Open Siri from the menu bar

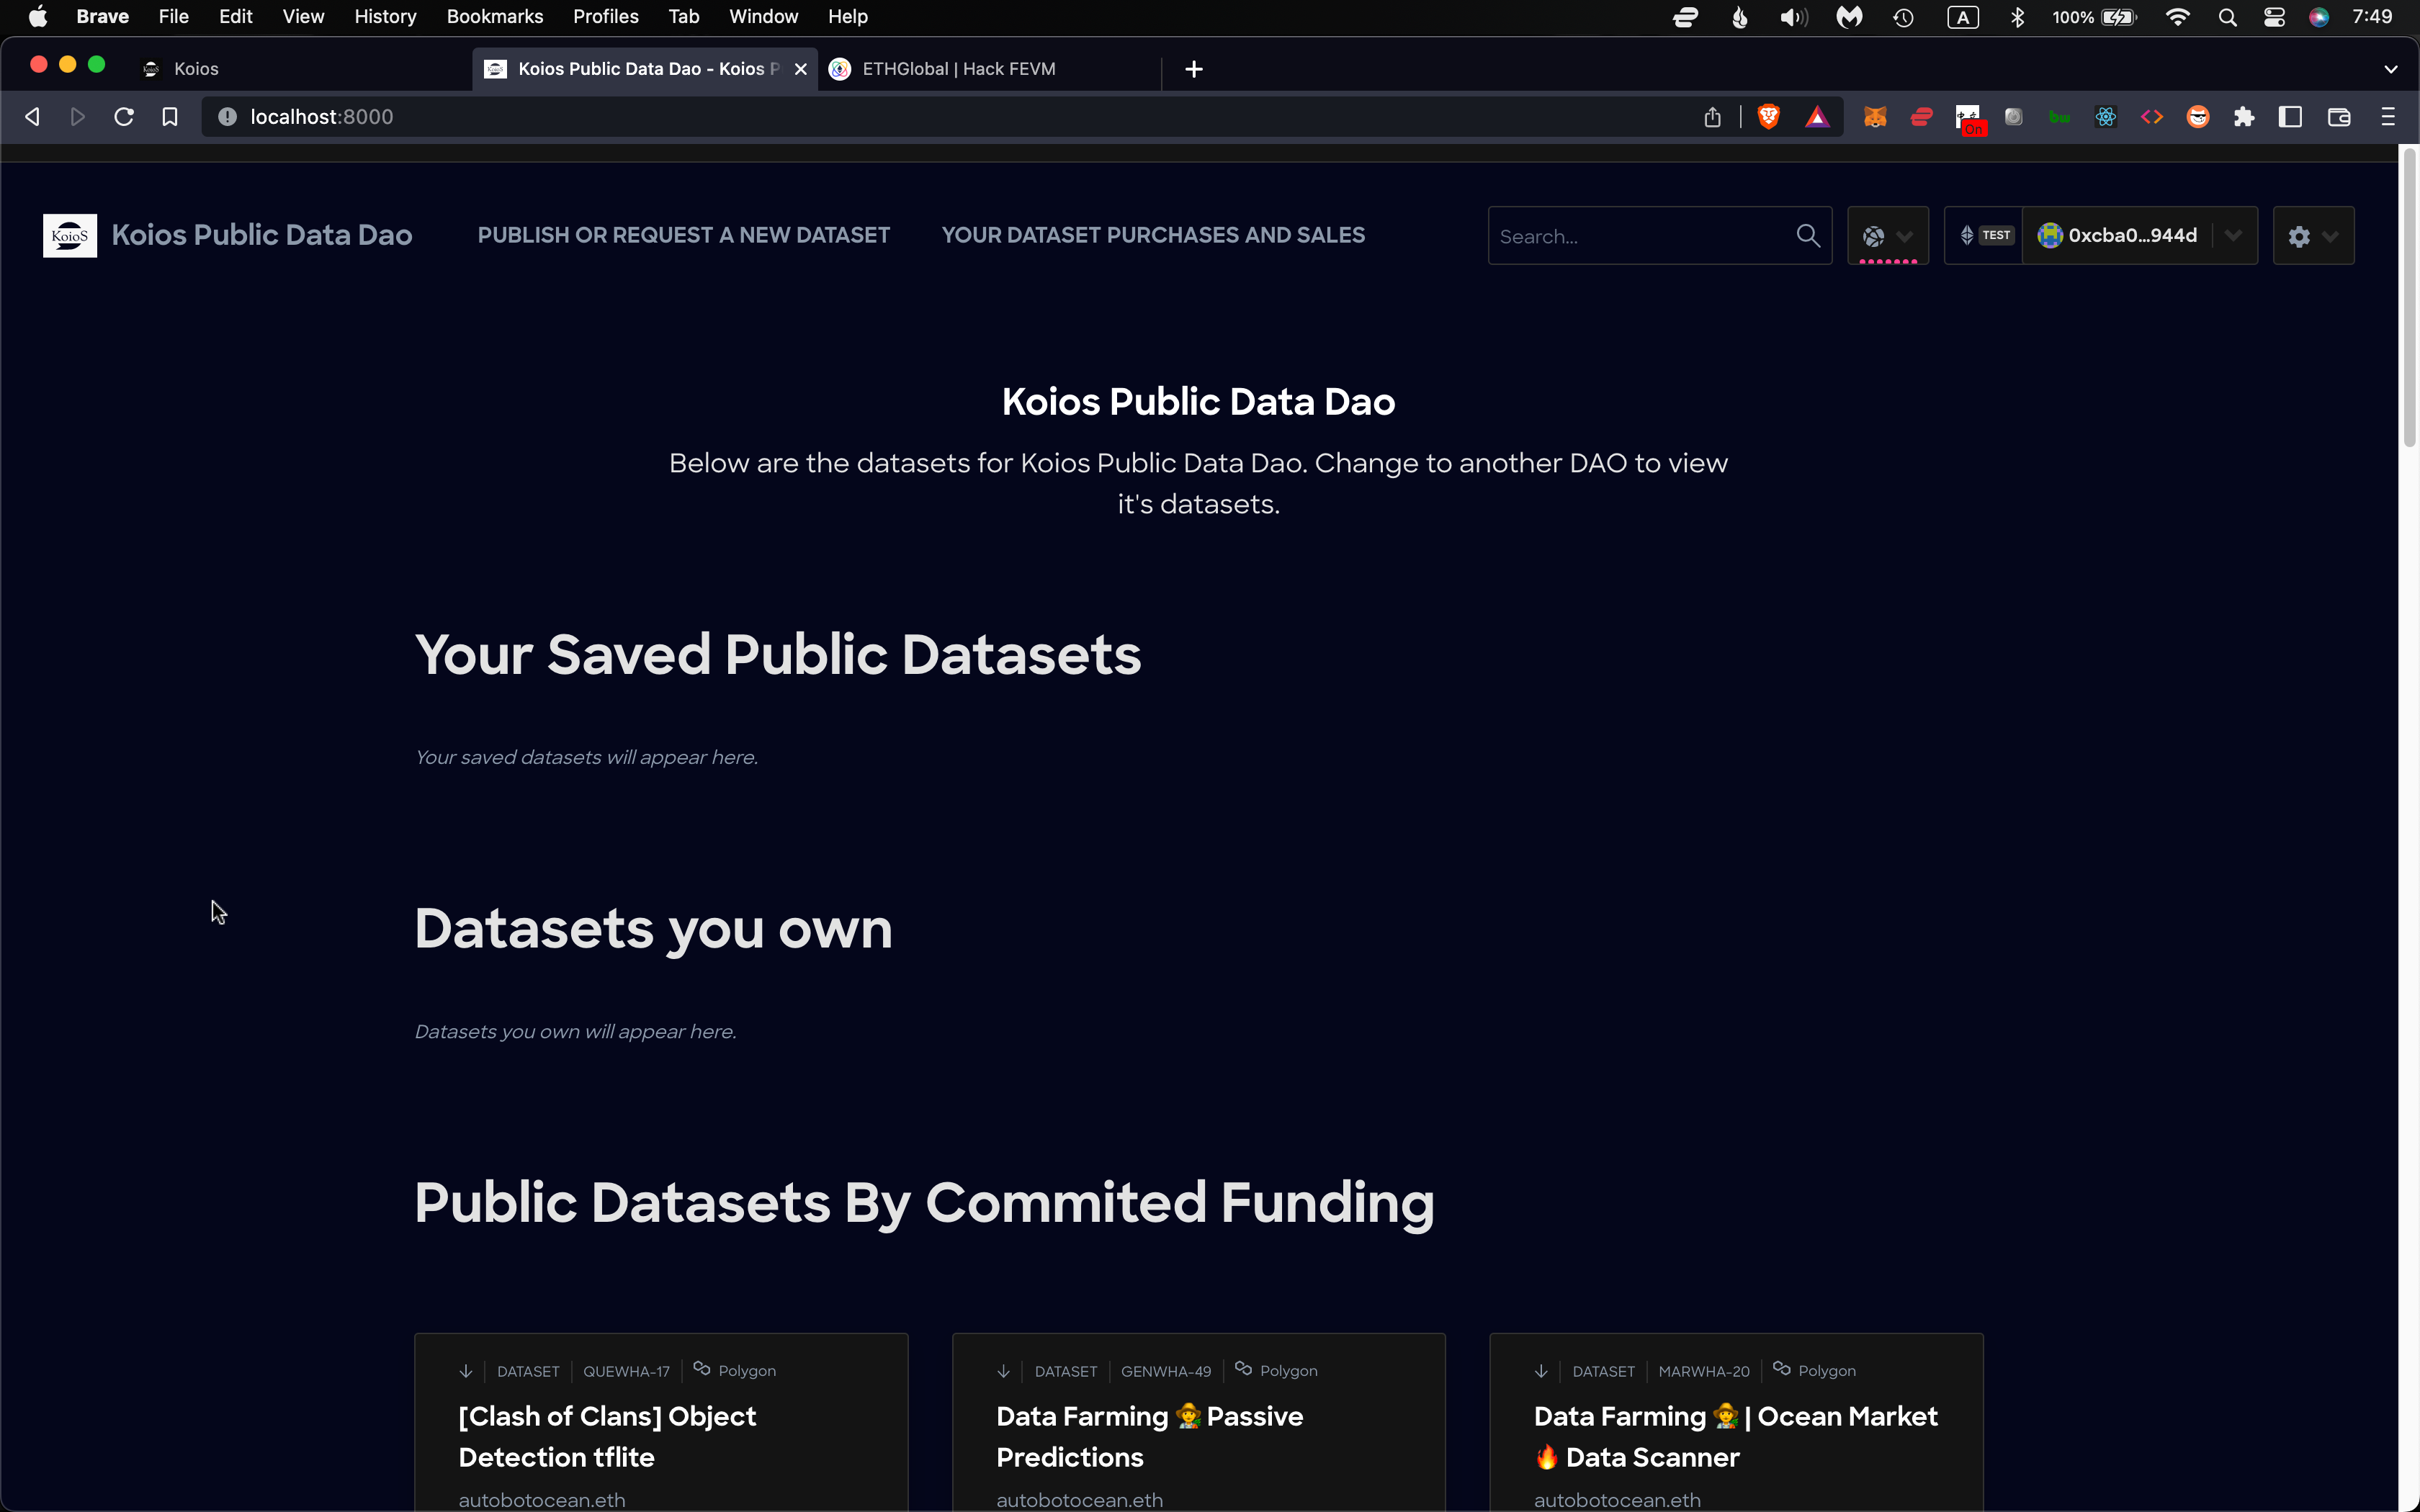tap(2319, 17)
